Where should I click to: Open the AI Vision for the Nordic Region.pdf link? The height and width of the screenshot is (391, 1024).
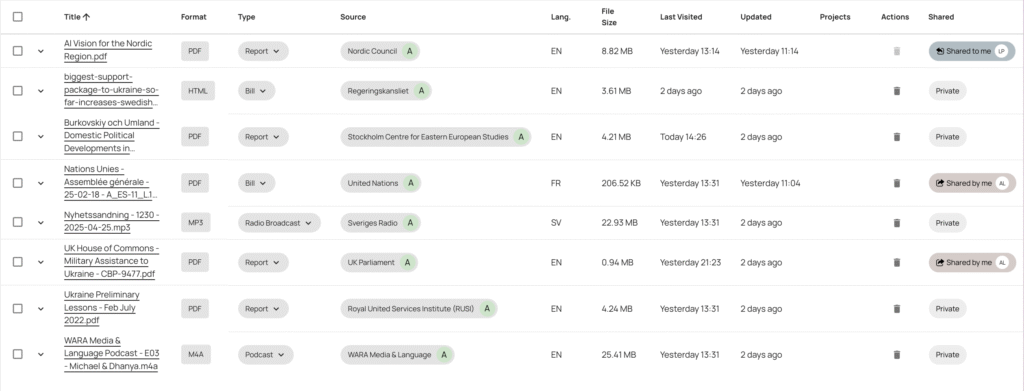coord(108,50)
